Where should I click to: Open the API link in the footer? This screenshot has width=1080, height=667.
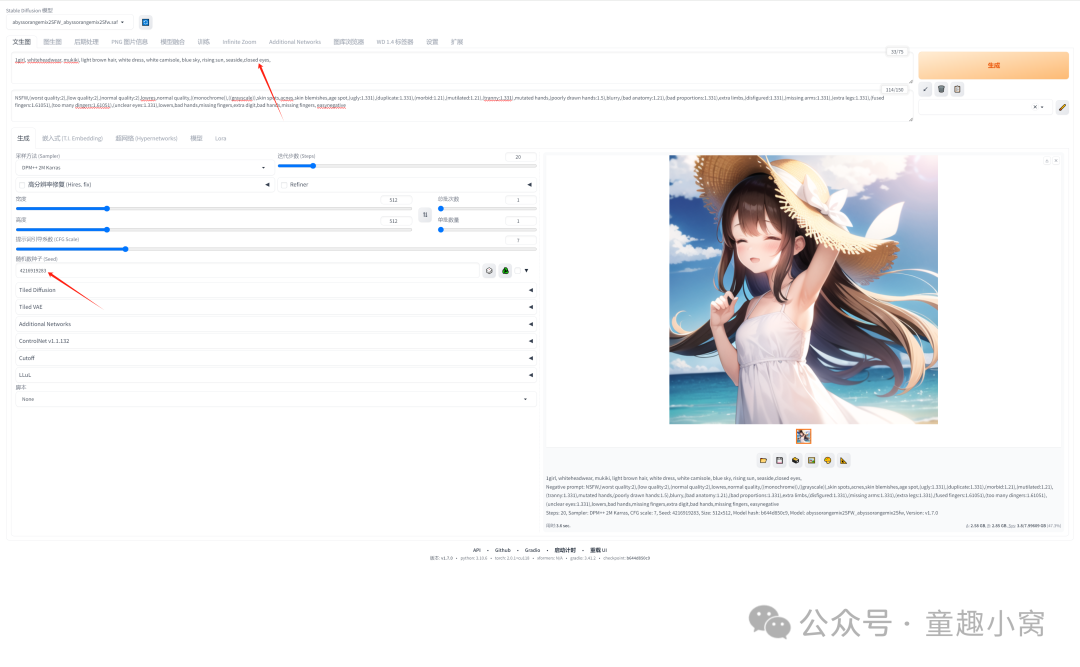point(477,550)
